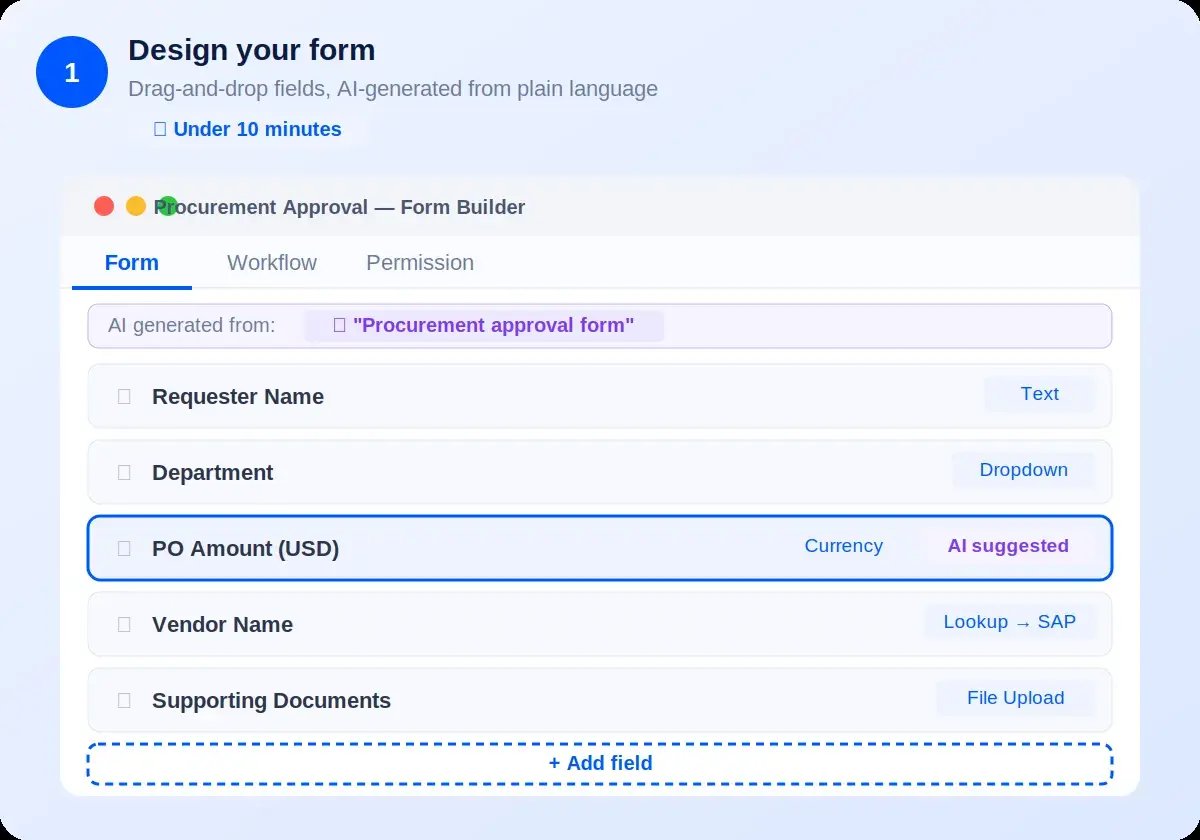Click the AI suggested tag
Screen dimensions: 1200x840
coord(1008,546)
